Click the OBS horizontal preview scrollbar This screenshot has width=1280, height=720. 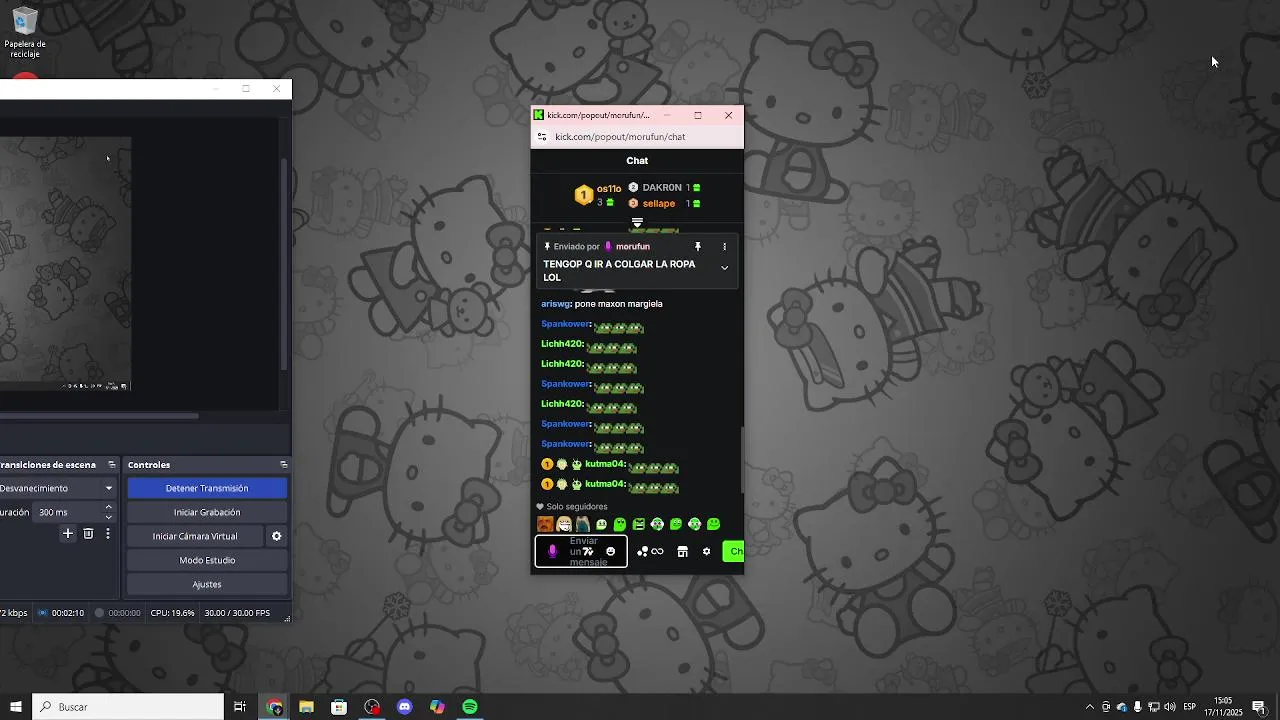click(x=99, y=415)
